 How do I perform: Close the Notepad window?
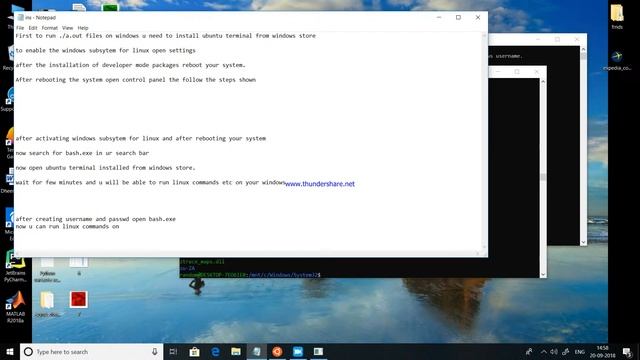click(x=478, y=18)
